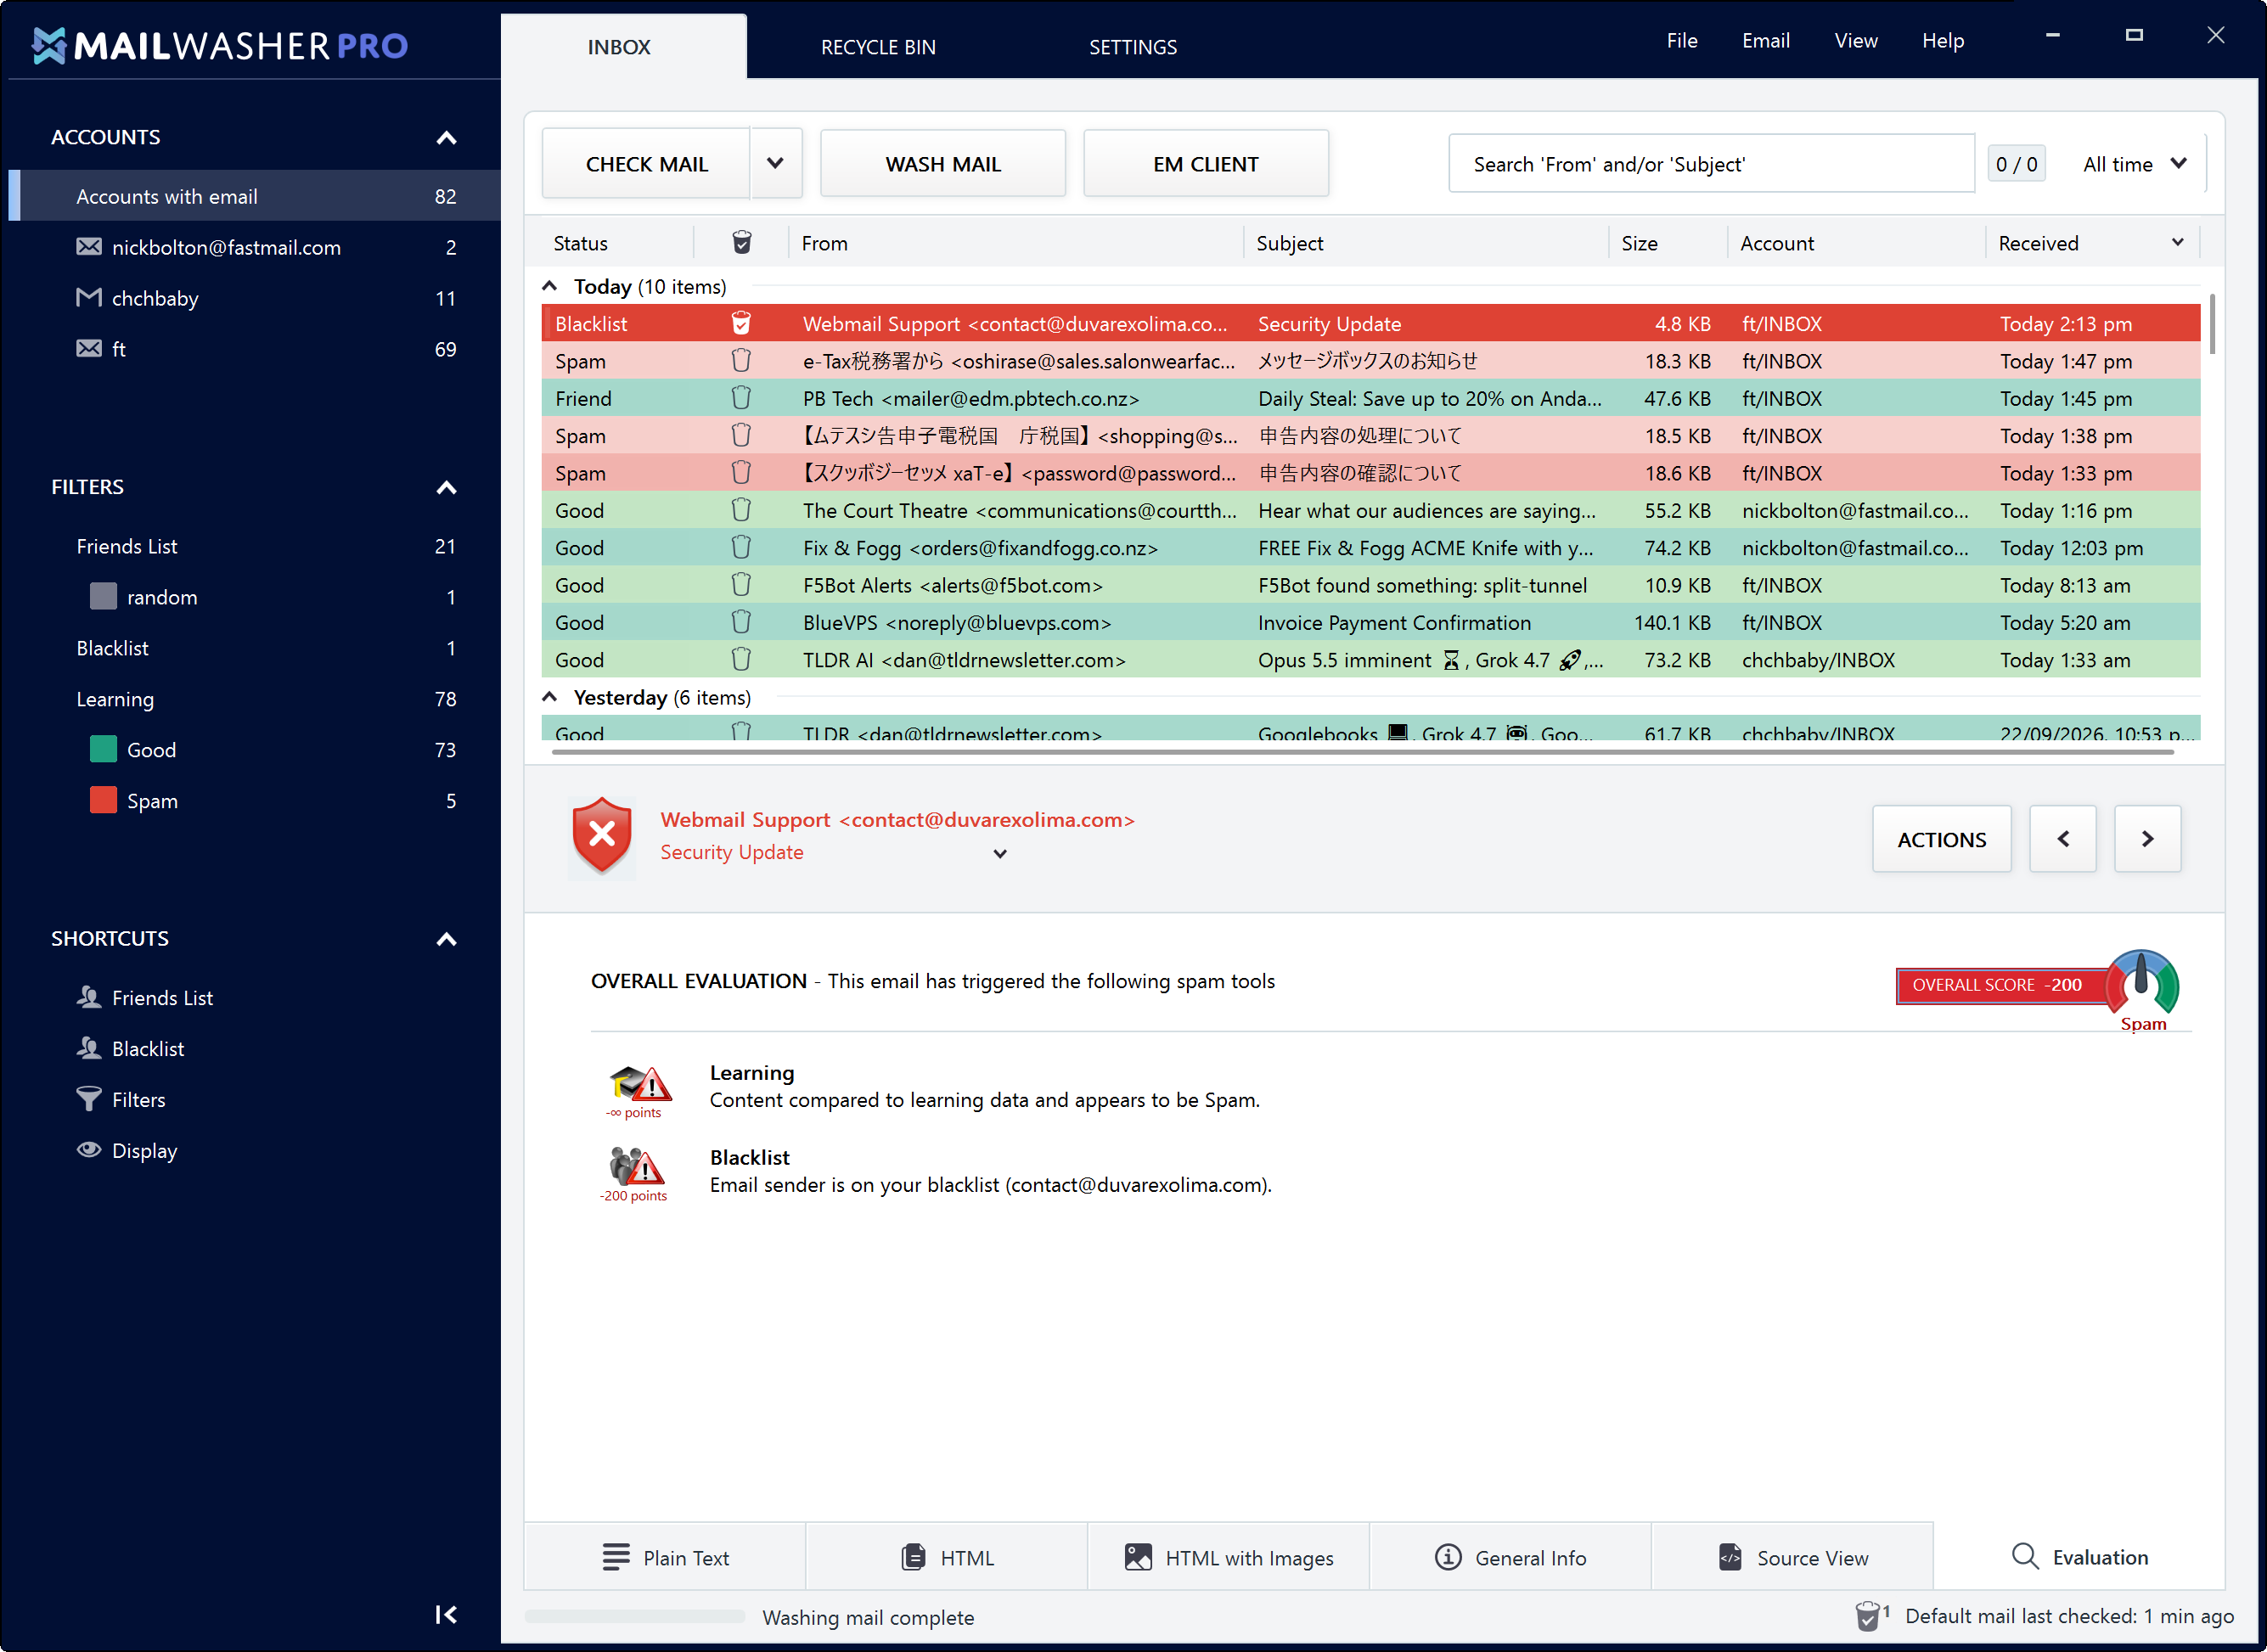Click the Check Mail button

[646, 163]
